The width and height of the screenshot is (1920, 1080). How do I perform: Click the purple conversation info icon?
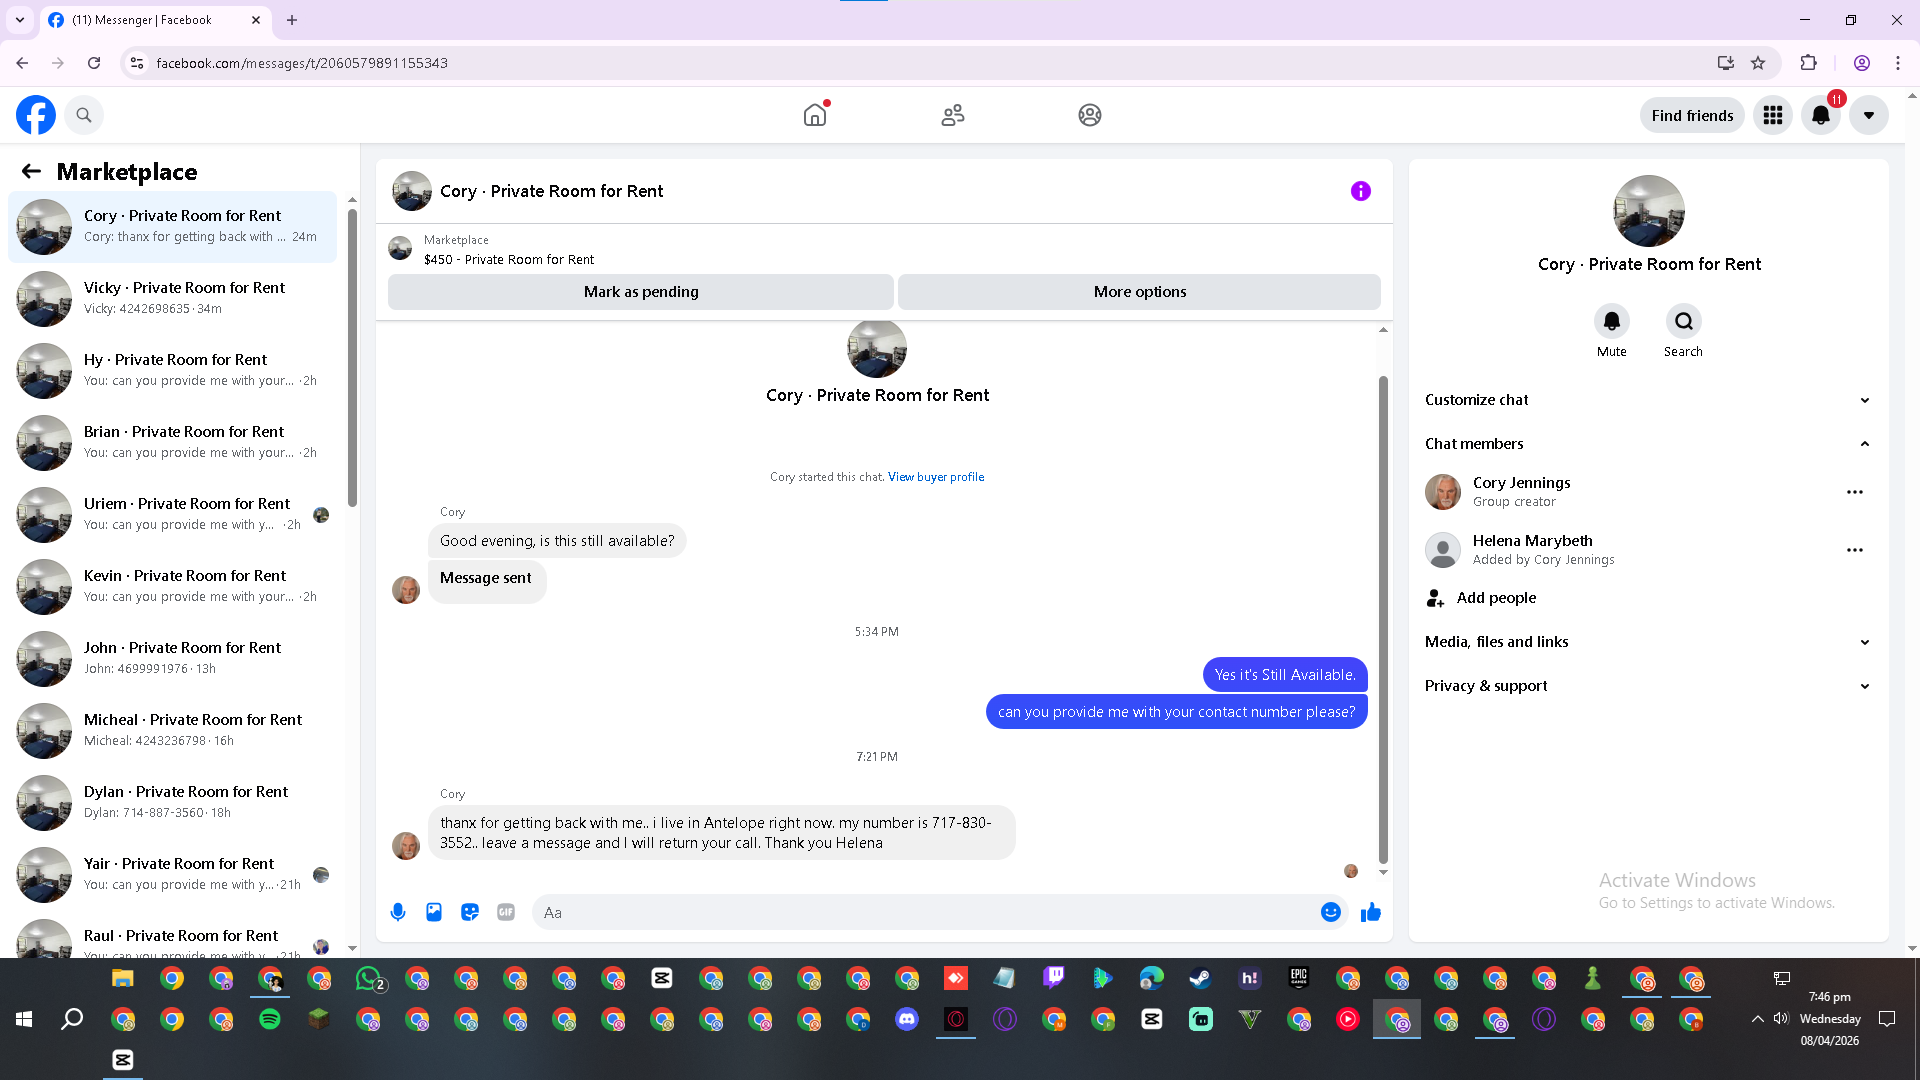pos(1360,191)
